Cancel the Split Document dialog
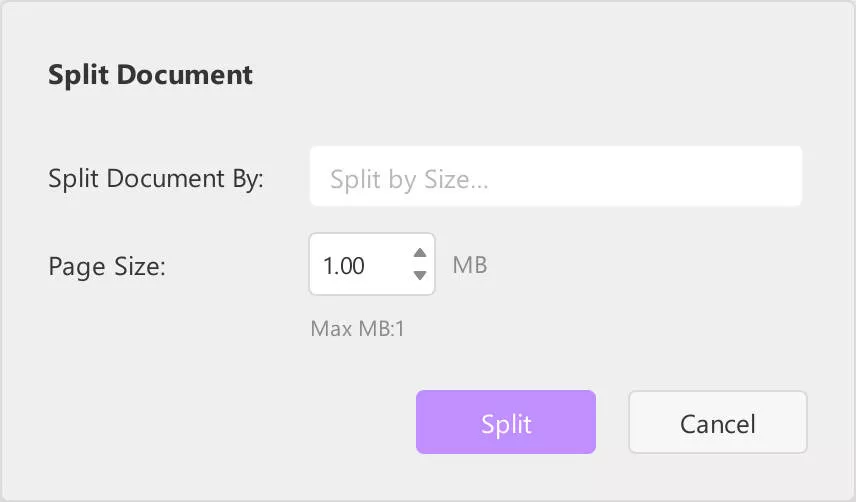The image size is (856, 502). (717, 422)
